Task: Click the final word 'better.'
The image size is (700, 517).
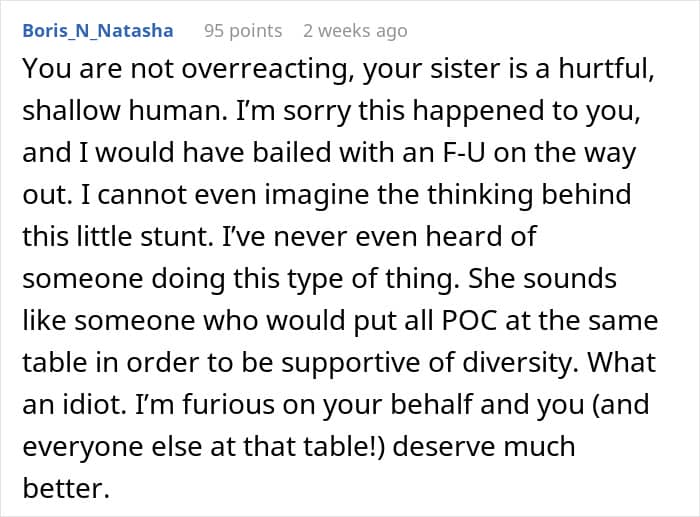Action: pyautogui.click(x=66, y=488)
